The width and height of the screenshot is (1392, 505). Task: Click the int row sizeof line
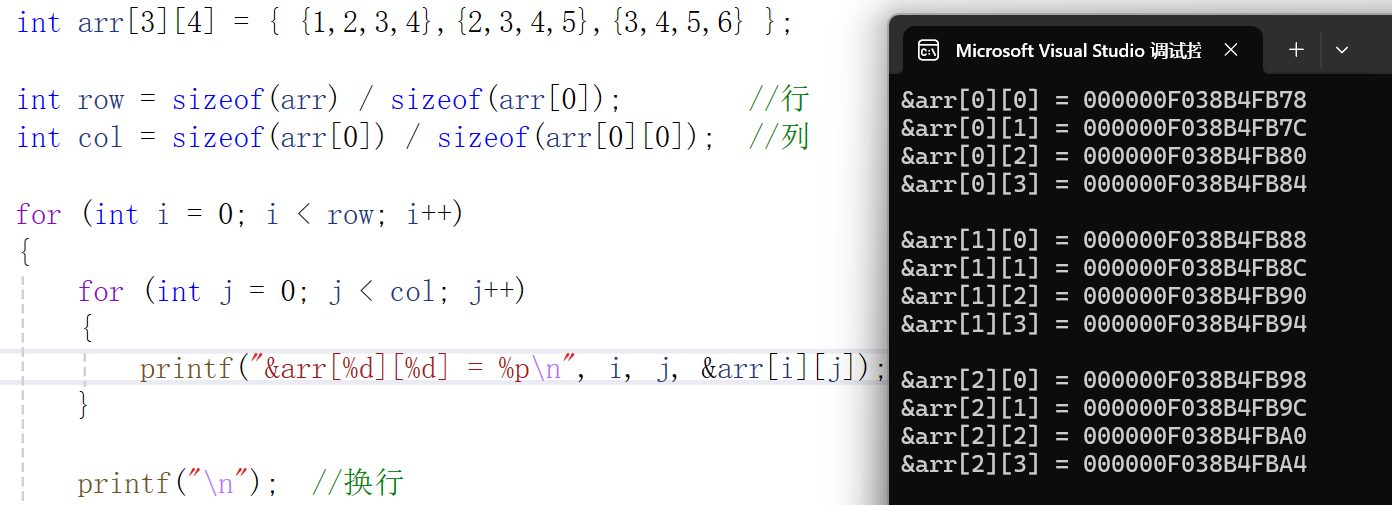pyautogui.click(x=319, y=100)
